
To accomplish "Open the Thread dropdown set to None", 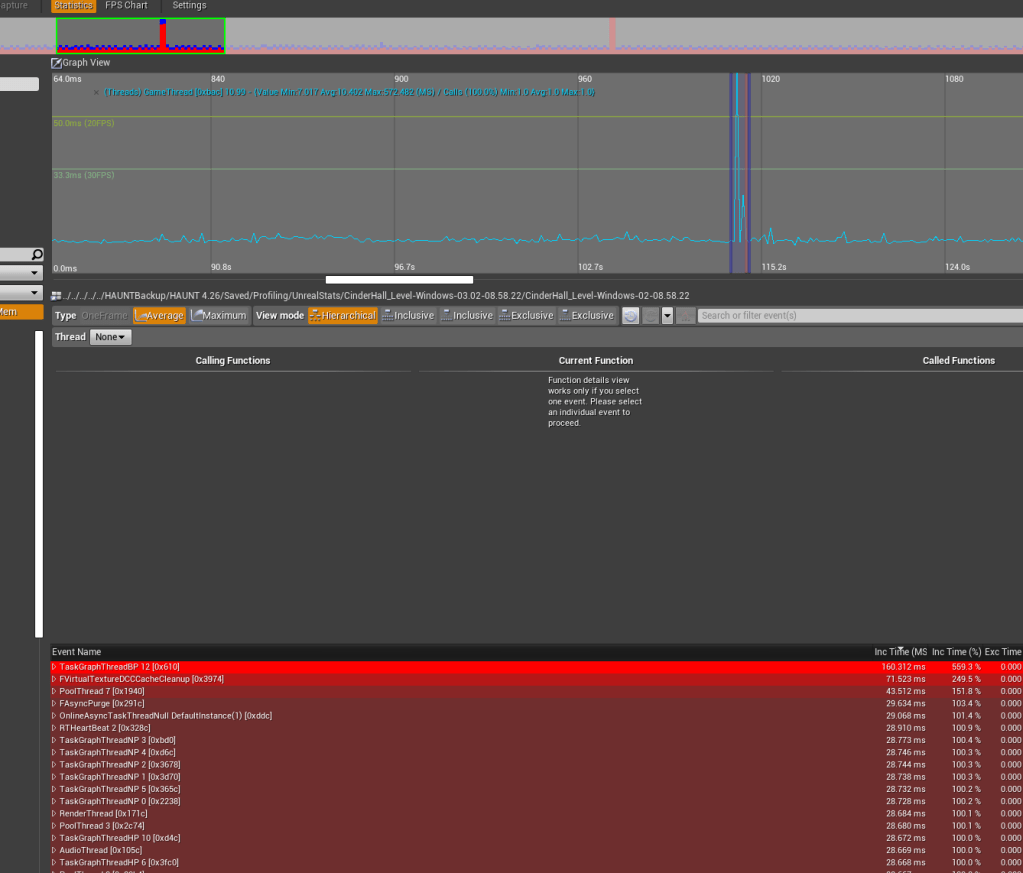I will [x=110, y=338].
